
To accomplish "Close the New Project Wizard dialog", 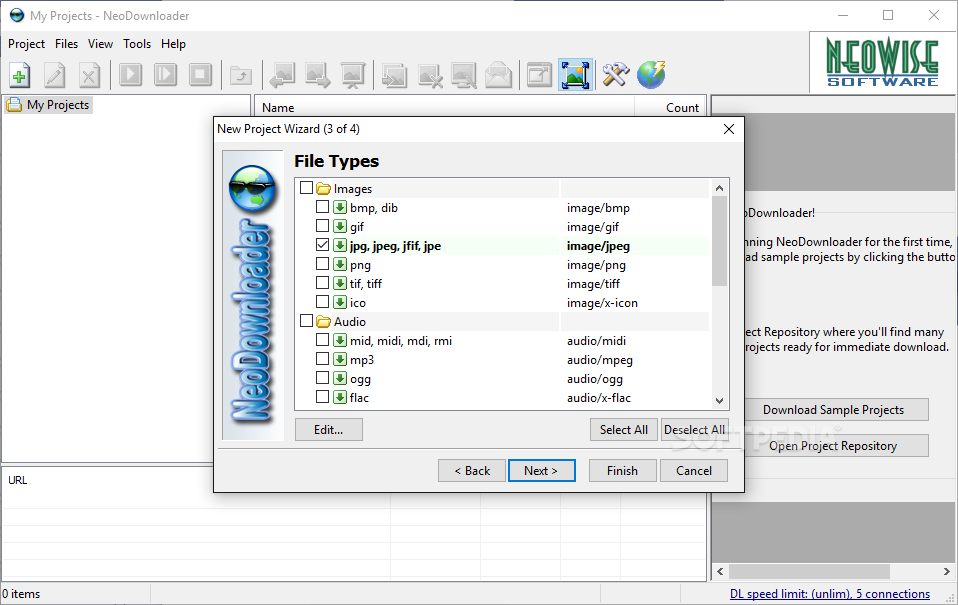I will coord(729,129).
